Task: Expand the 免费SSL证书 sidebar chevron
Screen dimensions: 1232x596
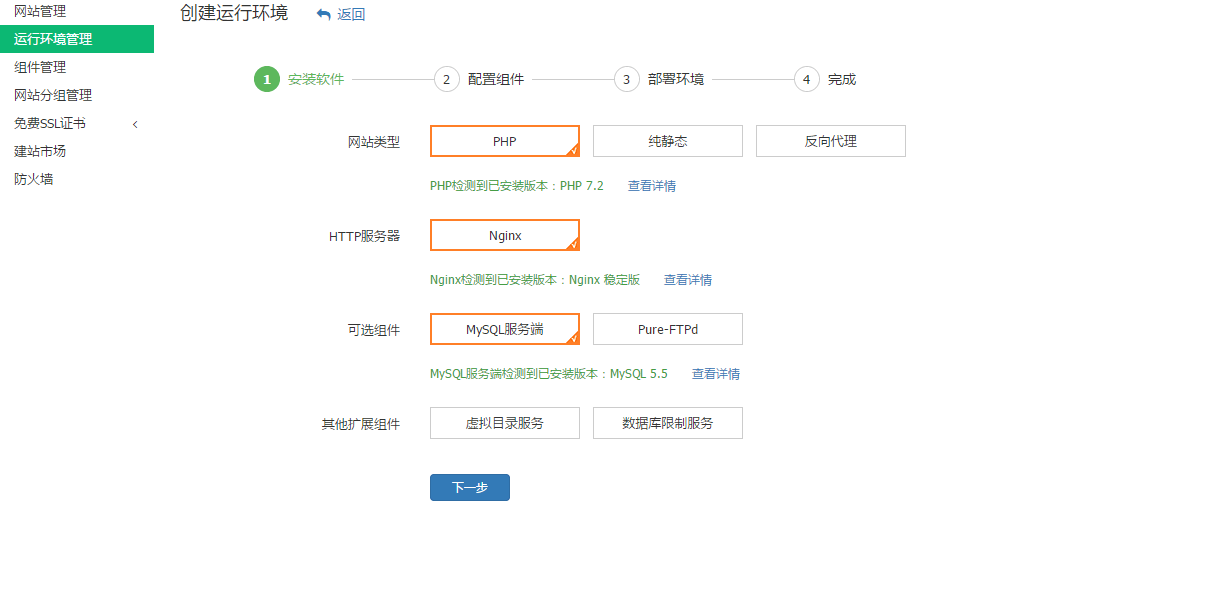Action: [135, 124]
